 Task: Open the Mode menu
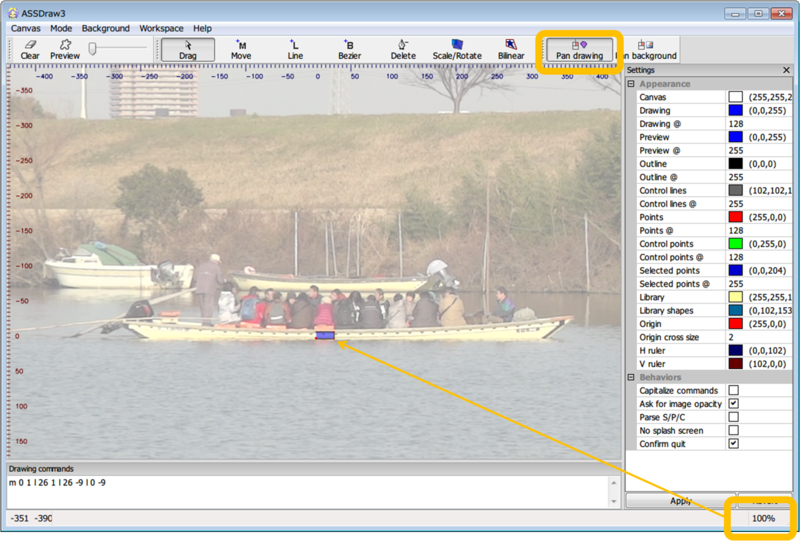pyautogui.click(x=61, y=29)
